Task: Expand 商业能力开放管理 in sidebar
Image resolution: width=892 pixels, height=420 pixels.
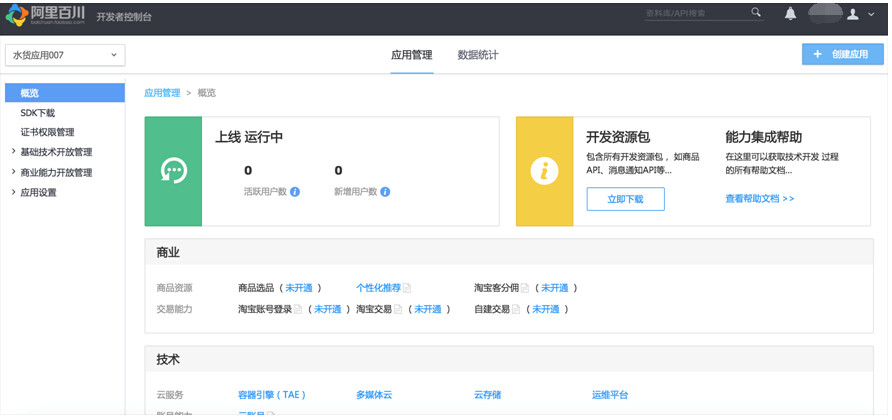Action: (x=13, y=172)
